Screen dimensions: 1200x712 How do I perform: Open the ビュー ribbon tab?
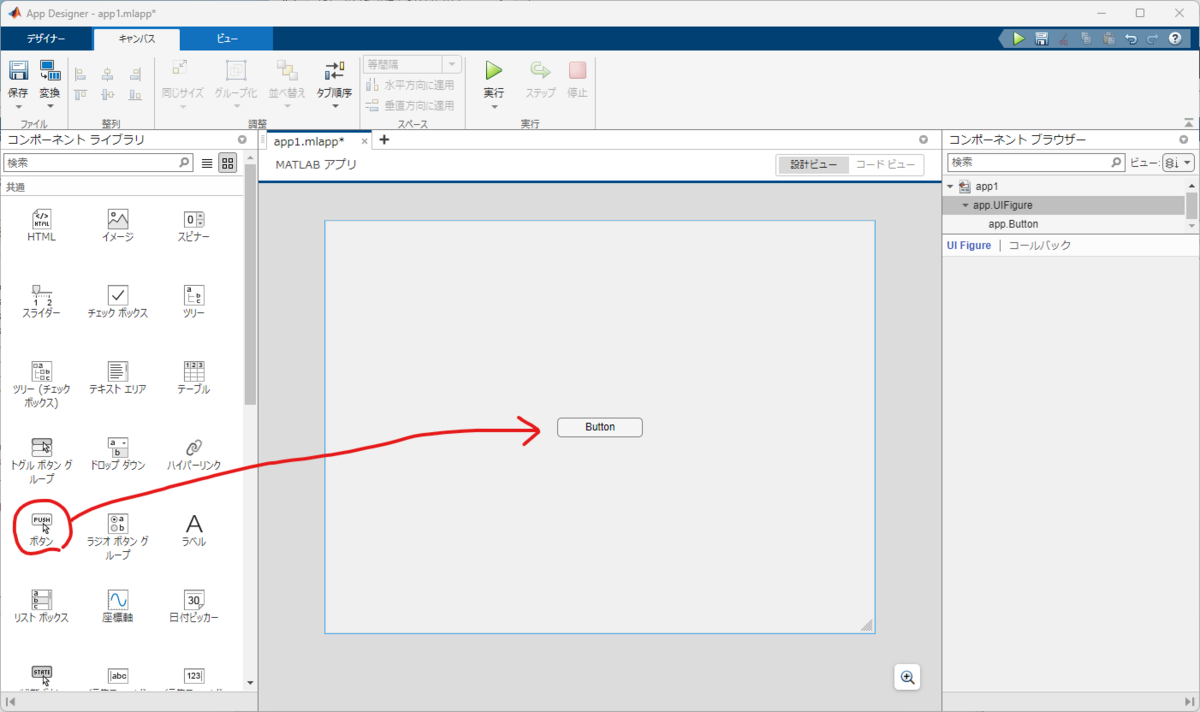(x=227, y=39)
